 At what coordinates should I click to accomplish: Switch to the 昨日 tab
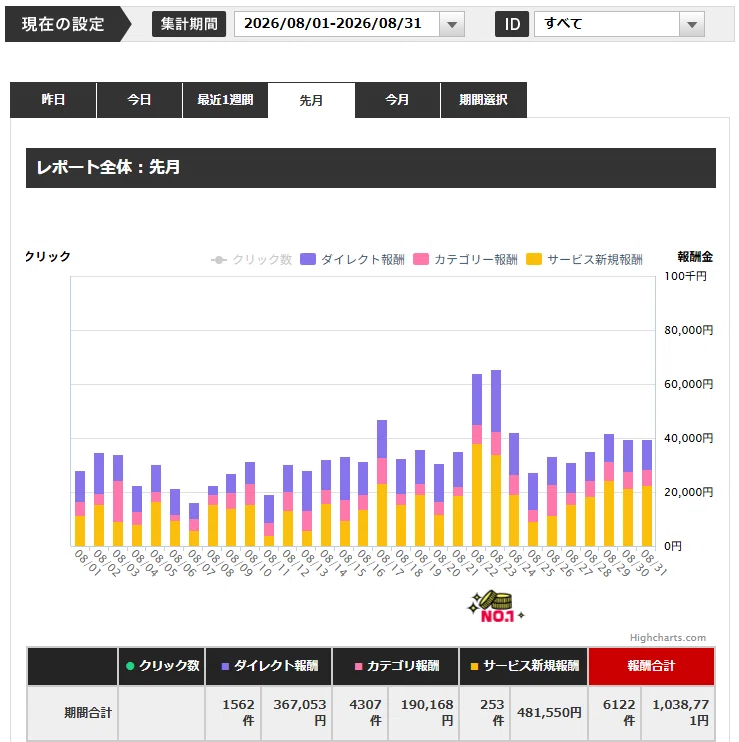click(x=53, y=100)
